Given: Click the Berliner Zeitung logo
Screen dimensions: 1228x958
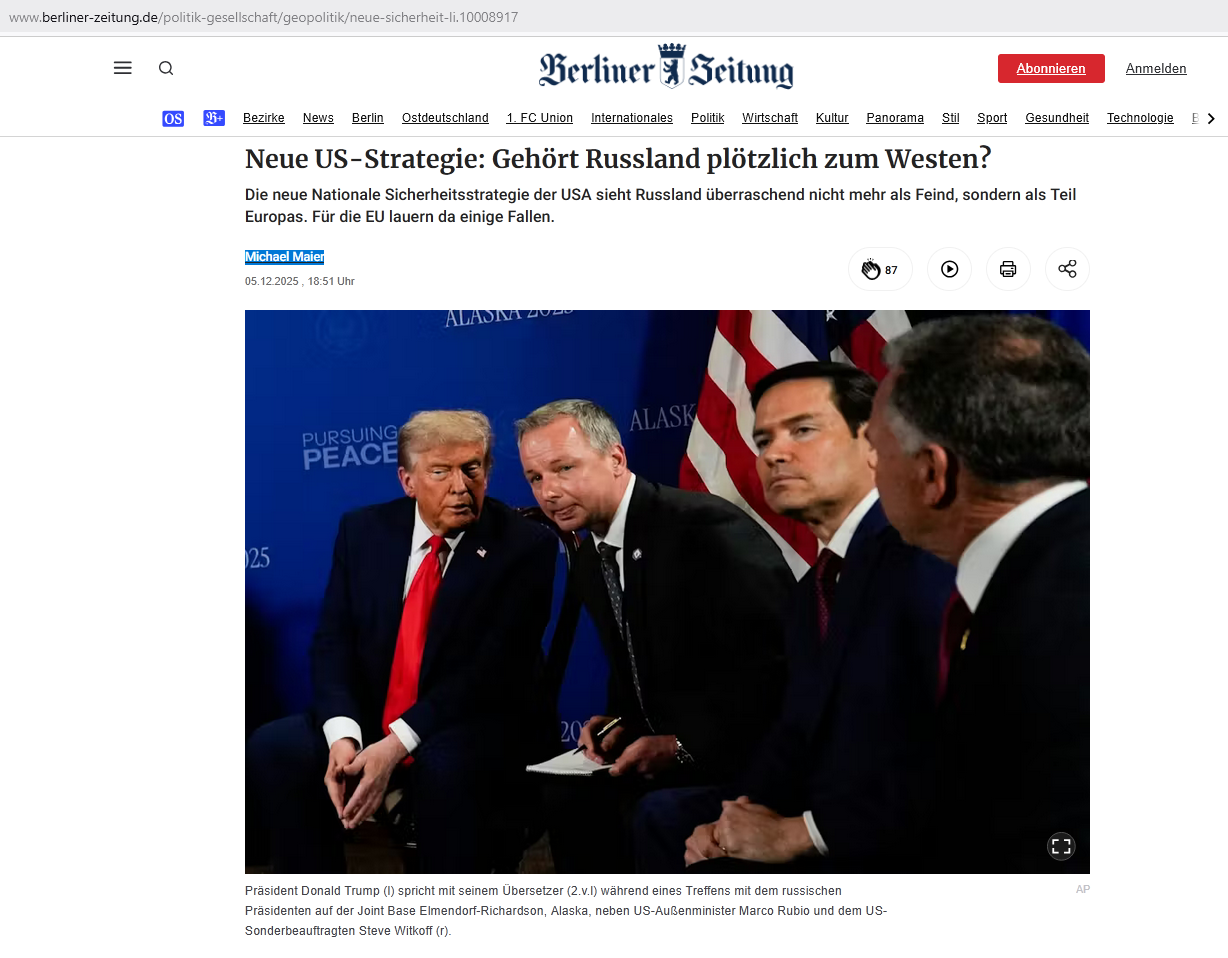Looking at the screenshot, I should (666, 67).
